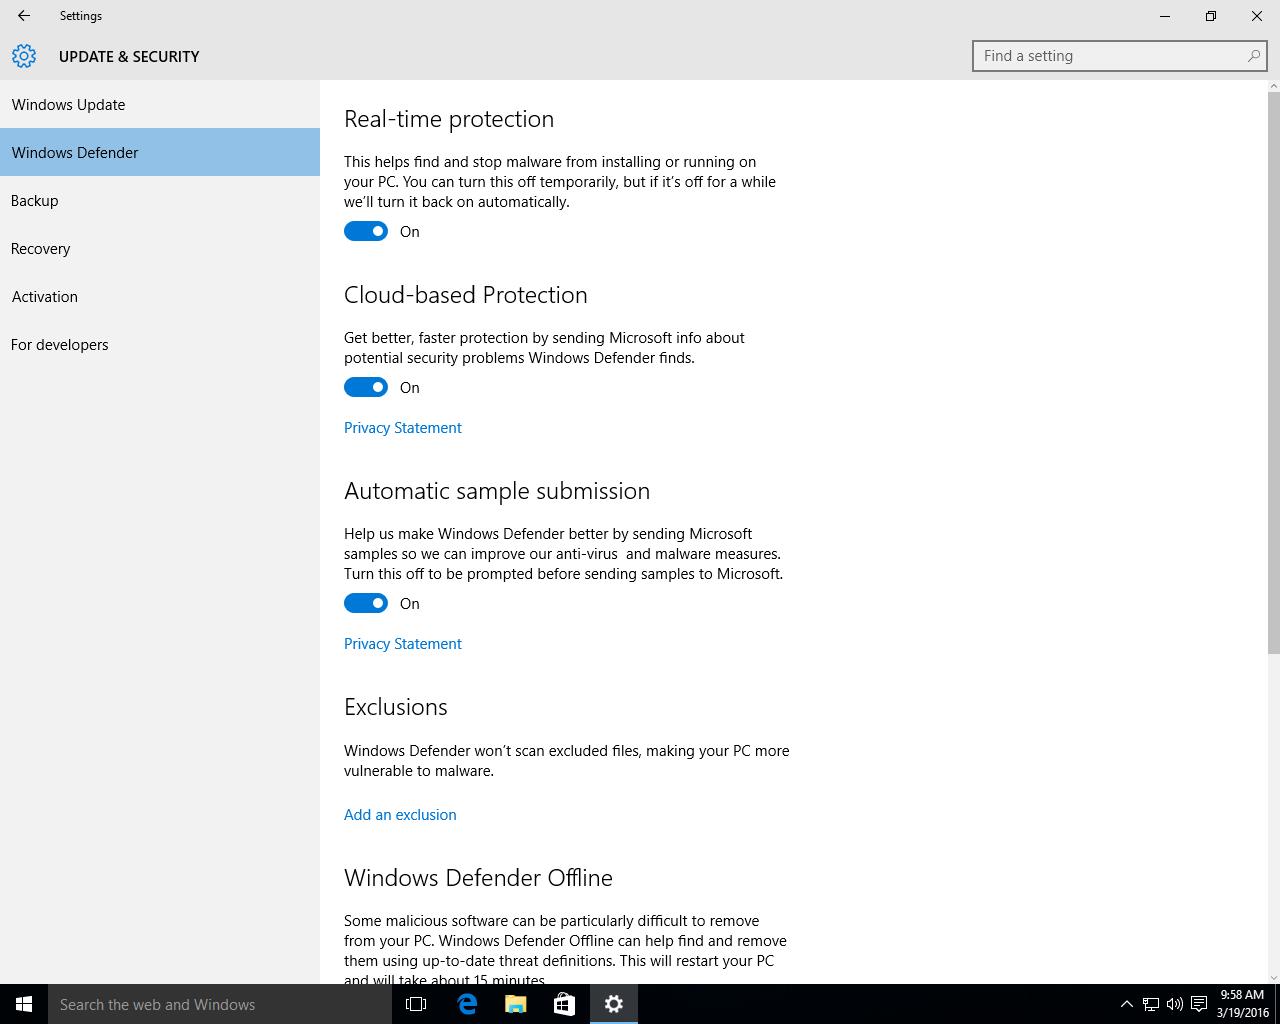The height and width of the screenshot is (1024, 1280).
Task: Launch Microsoft Edge from taskbar
Action: [466, 1004]
